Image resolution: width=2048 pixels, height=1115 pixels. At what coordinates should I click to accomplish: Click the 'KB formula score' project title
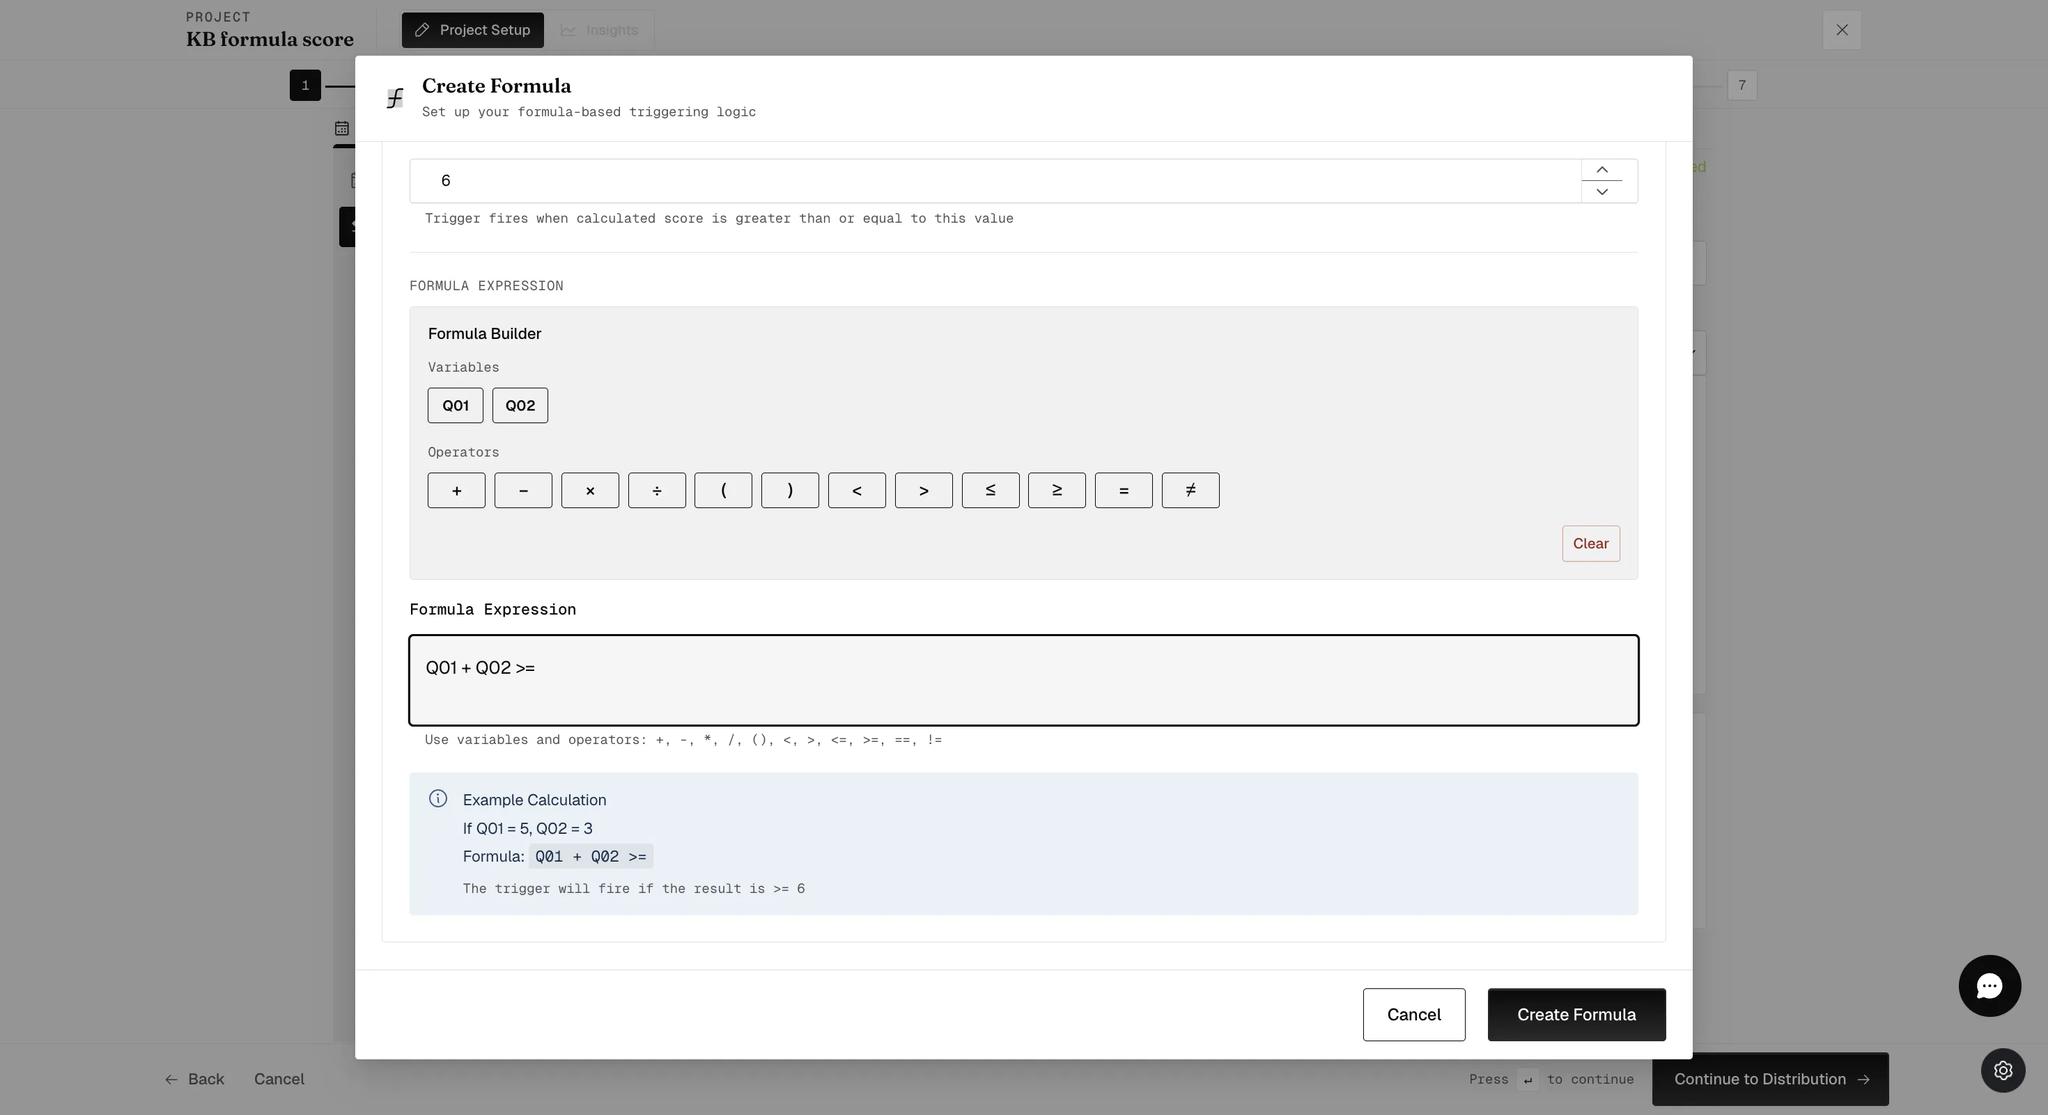pos(270,39)
